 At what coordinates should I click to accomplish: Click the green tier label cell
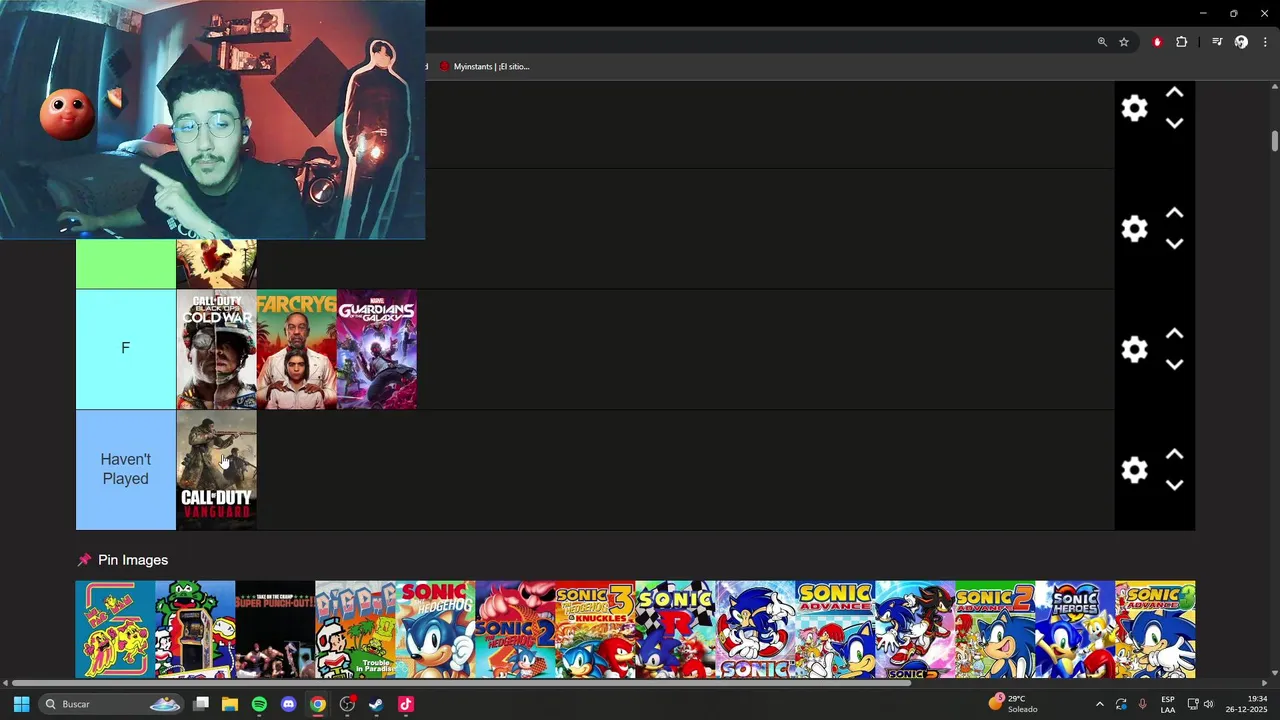[x=126, y=264]
